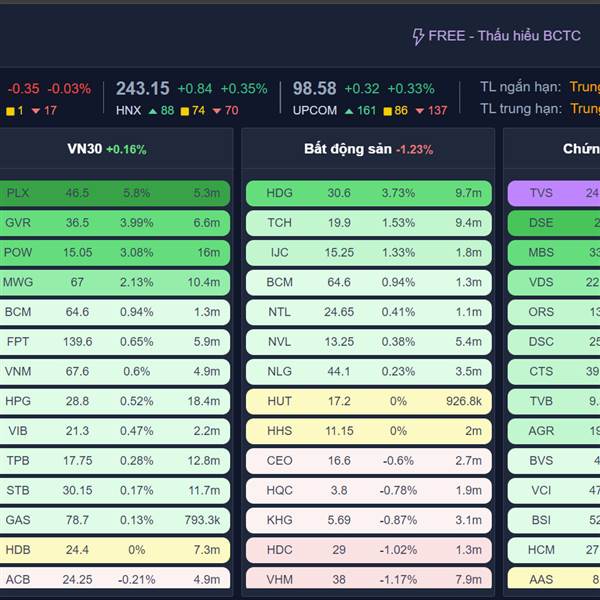Screen dimensions: 600x600
Task: Click GAS volume 793.3k
Action: [x=202, y=520]
